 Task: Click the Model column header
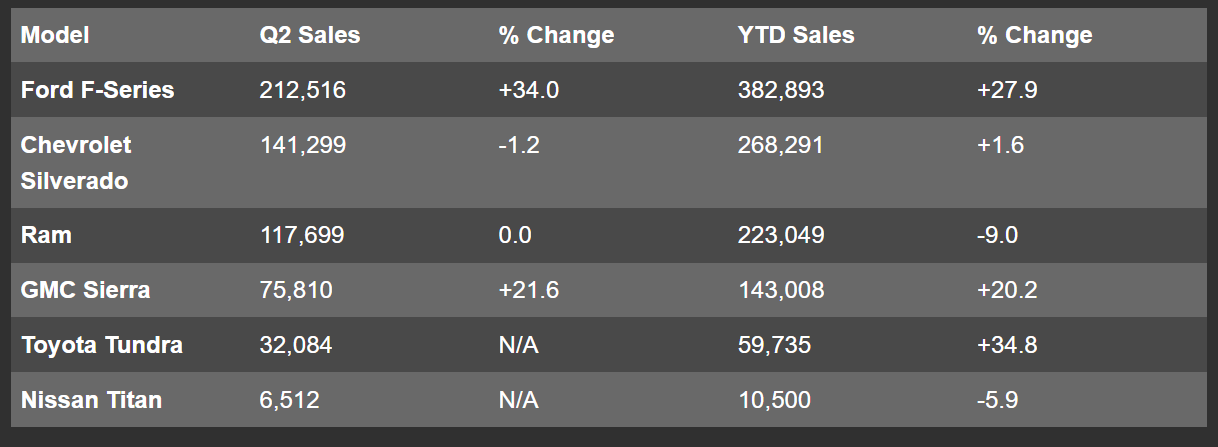point(55,35)
